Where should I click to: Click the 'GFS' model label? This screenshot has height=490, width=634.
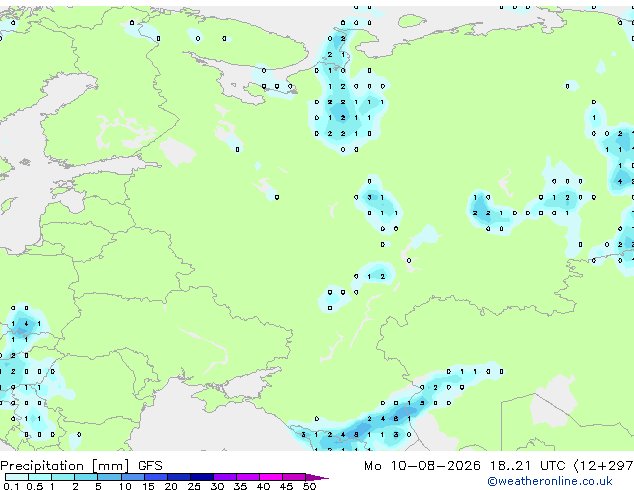(x=150, y=466)
